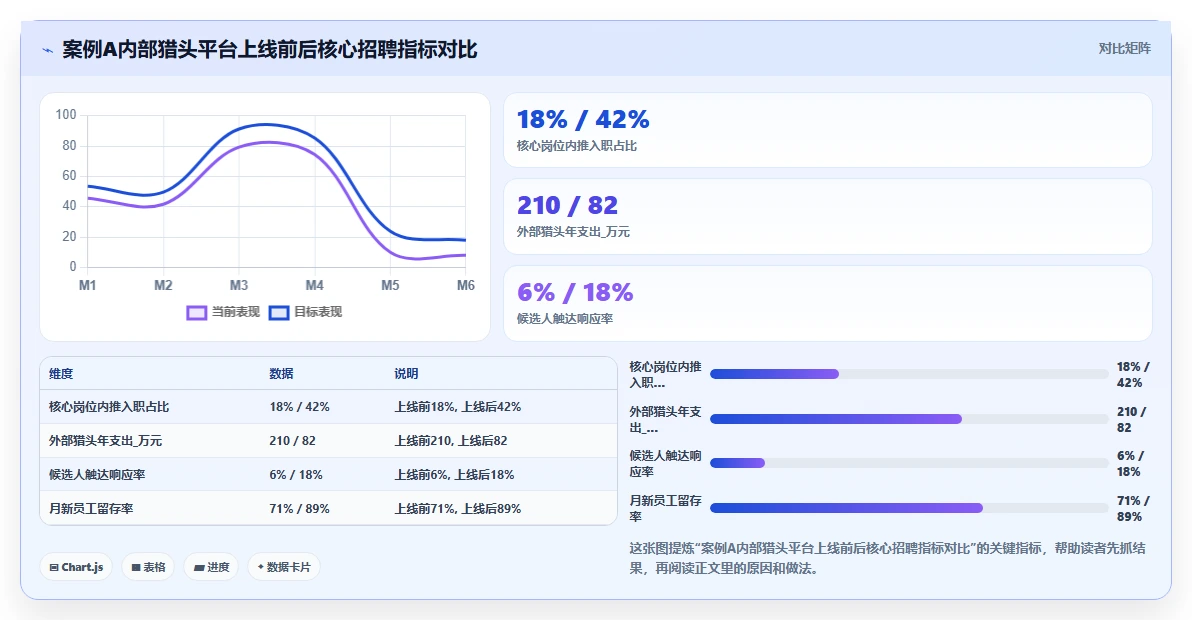Click the M1 axis label on chart
Viewport: 1192px width, 620px height.
(87, 285)
